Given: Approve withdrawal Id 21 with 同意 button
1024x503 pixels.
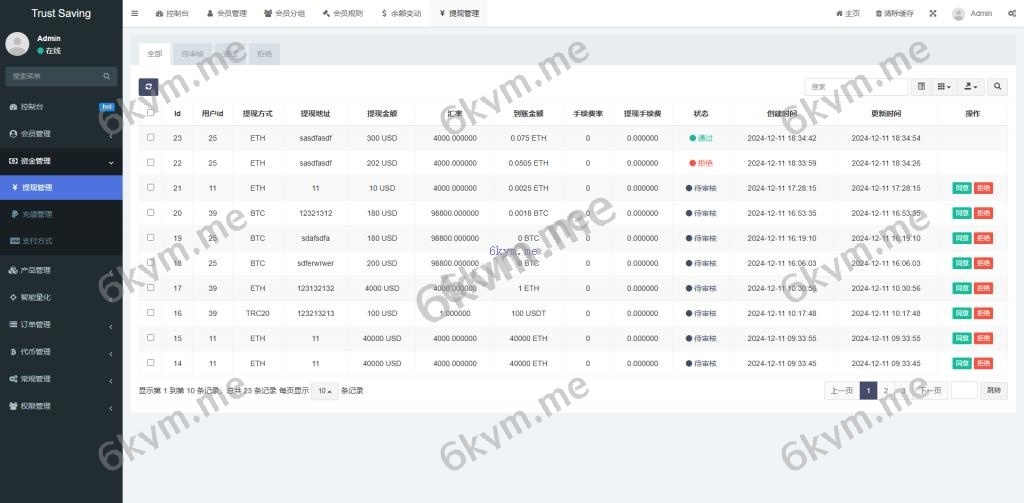Looking at the screenshot, I should (x=962, y=188).
